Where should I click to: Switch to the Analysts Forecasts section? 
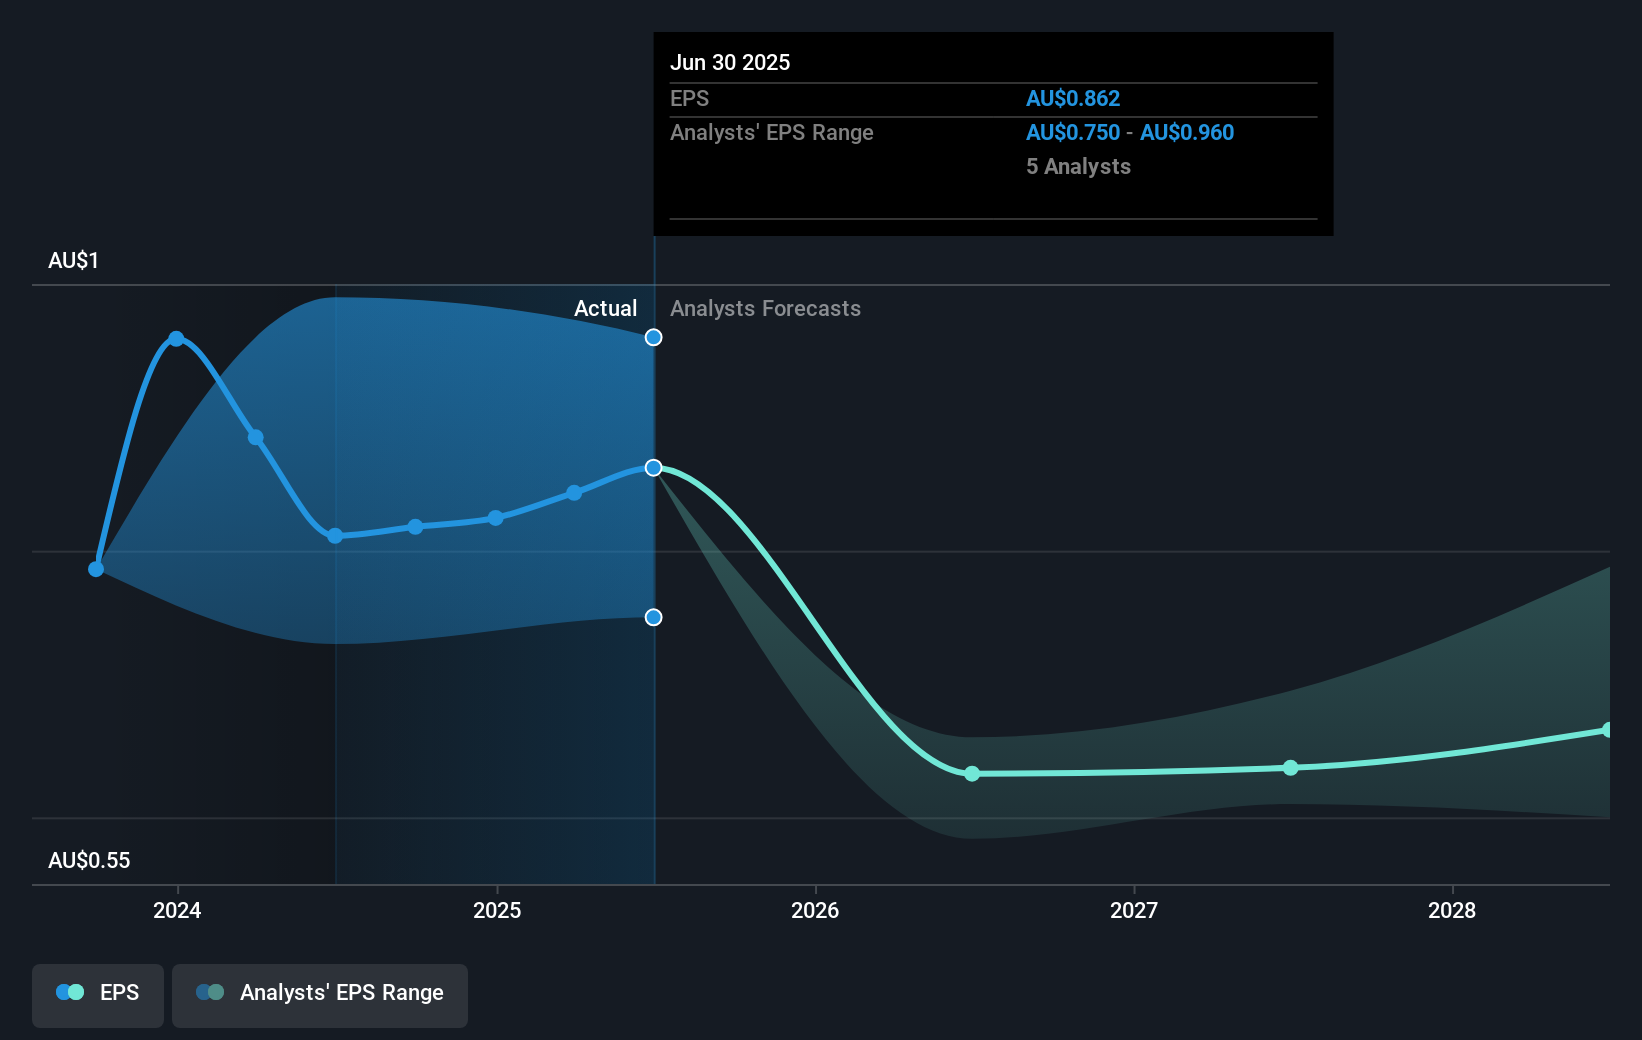coord(765,308)
